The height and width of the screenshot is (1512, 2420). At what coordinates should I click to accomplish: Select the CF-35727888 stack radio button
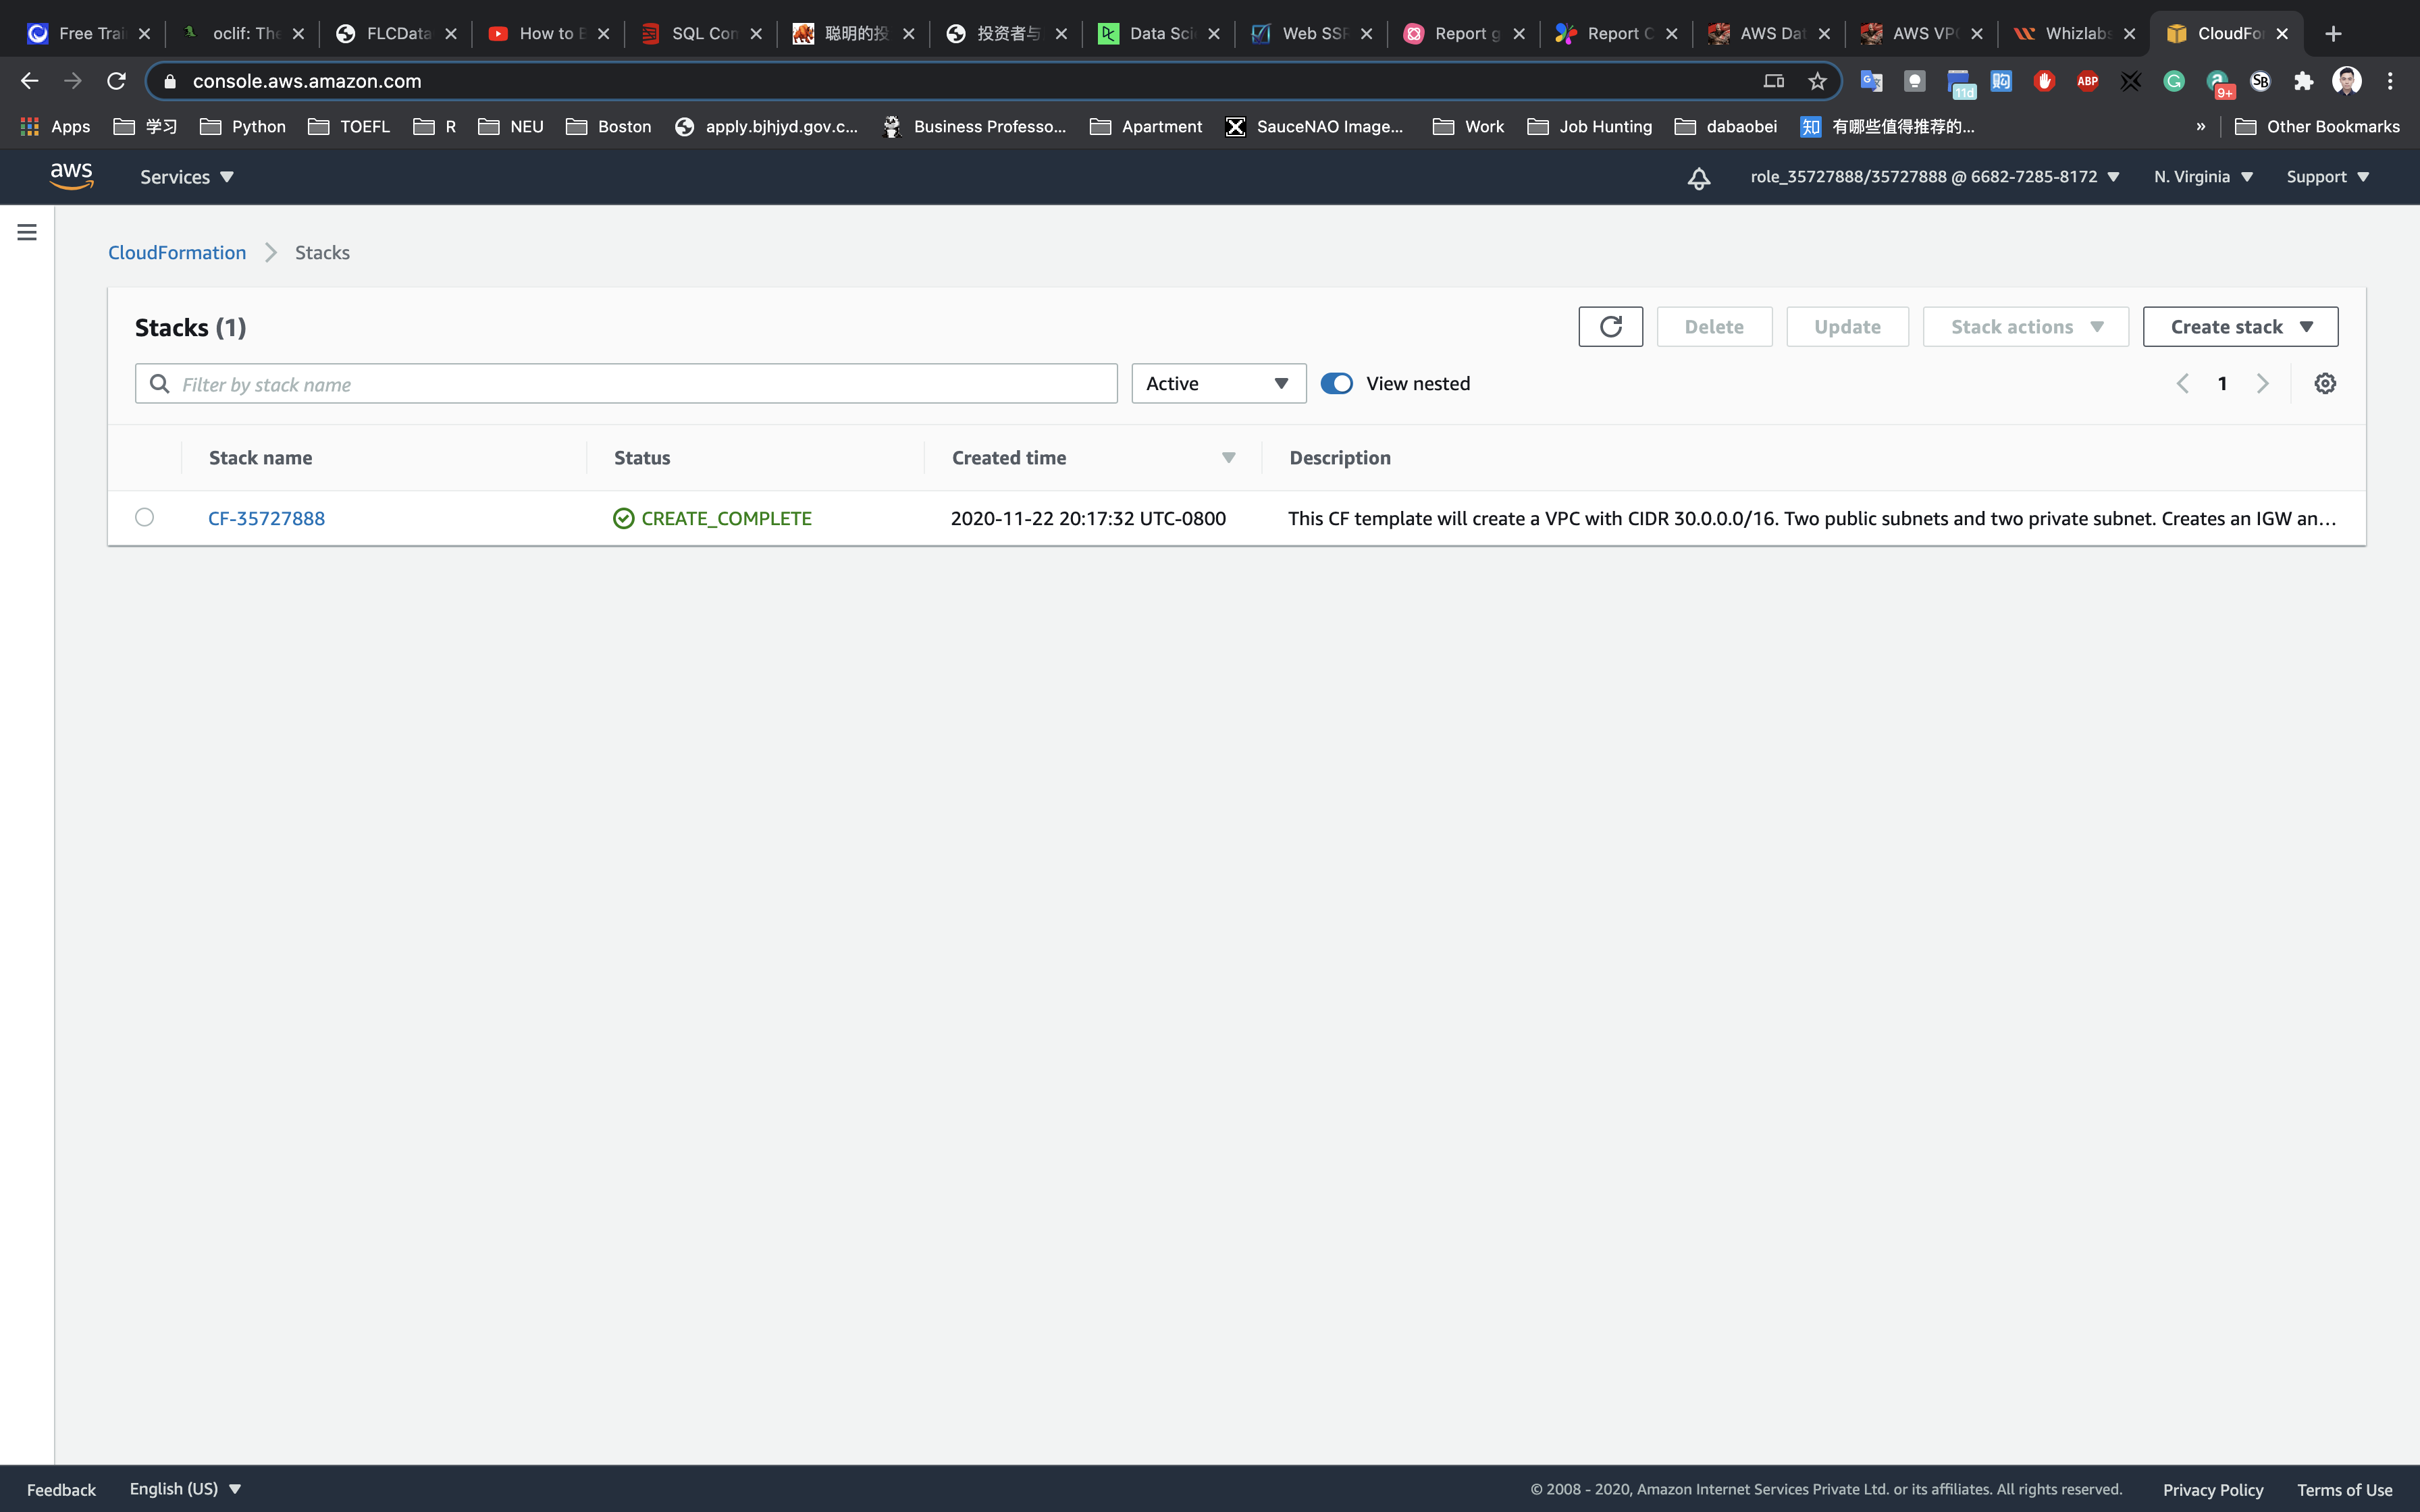coord(144,517)
